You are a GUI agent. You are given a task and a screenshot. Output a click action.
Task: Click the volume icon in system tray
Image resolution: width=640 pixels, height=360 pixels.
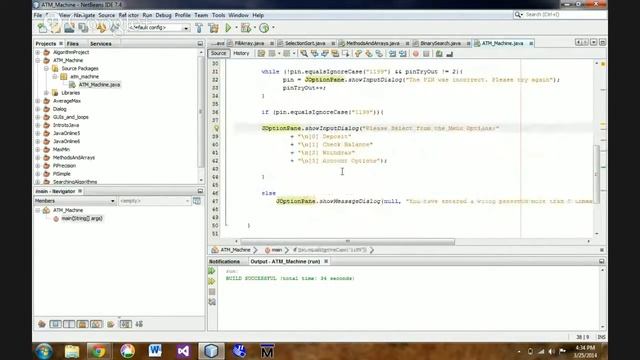[x=551, y=351]
